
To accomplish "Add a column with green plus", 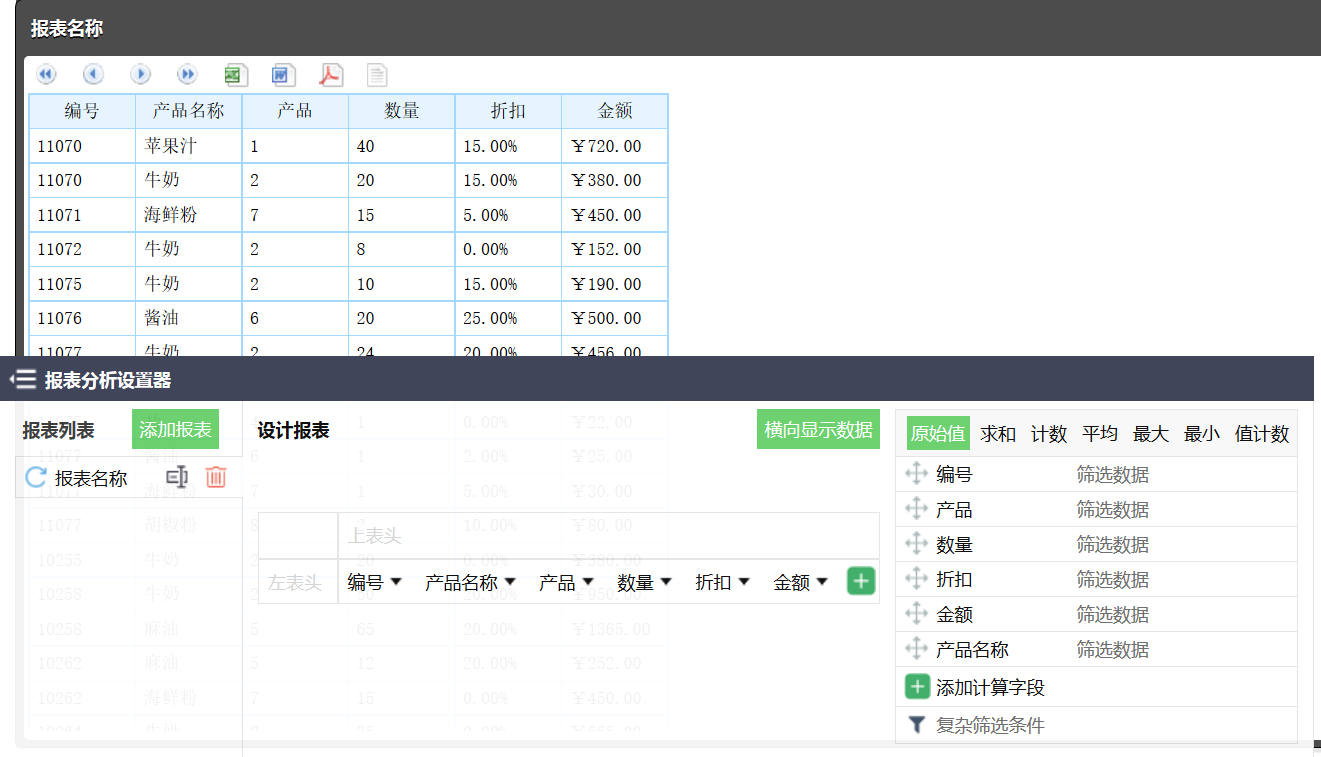I will (x=861, y=581).
